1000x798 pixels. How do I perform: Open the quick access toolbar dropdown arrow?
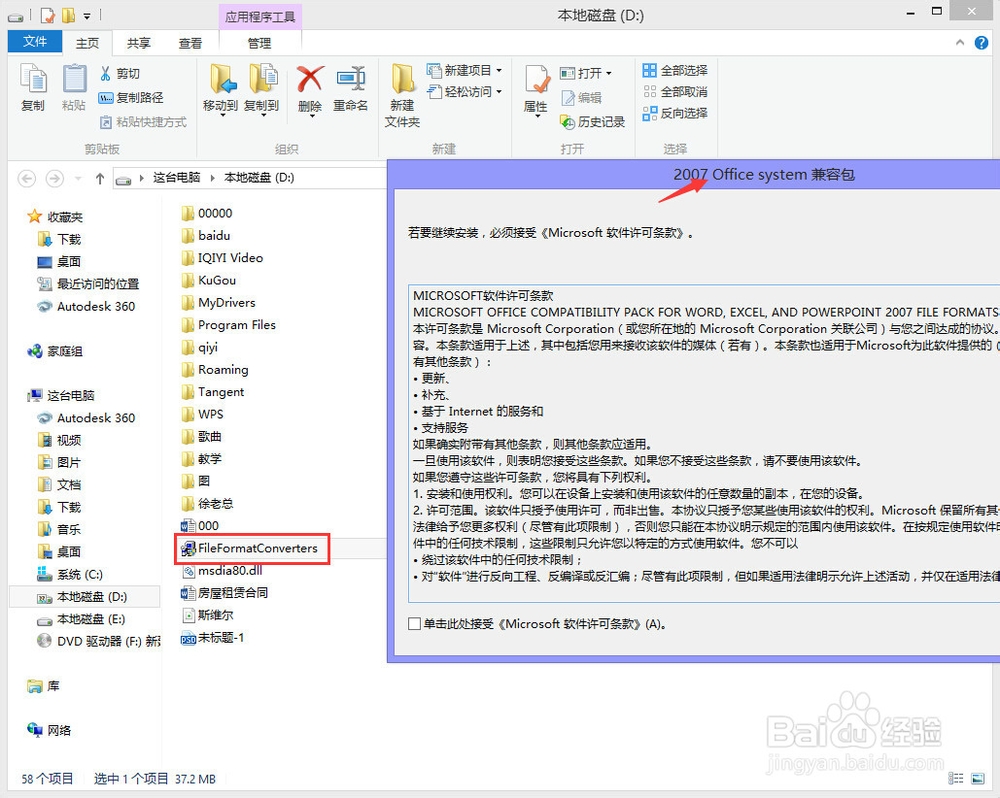pyautogui.click(x=87, y=15)
